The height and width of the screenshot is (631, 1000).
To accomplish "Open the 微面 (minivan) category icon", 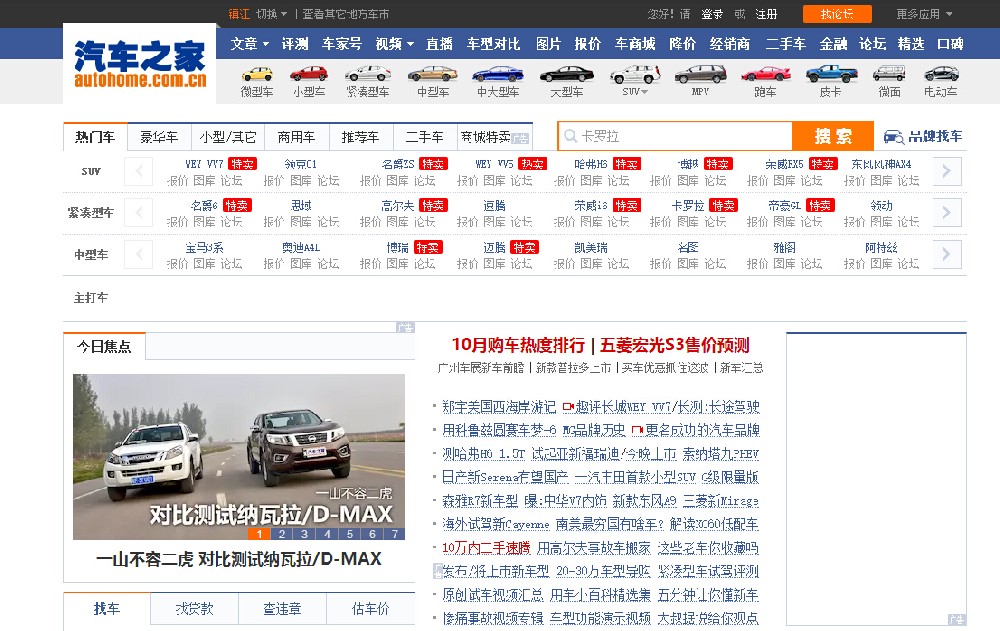I will coord(890,75).
